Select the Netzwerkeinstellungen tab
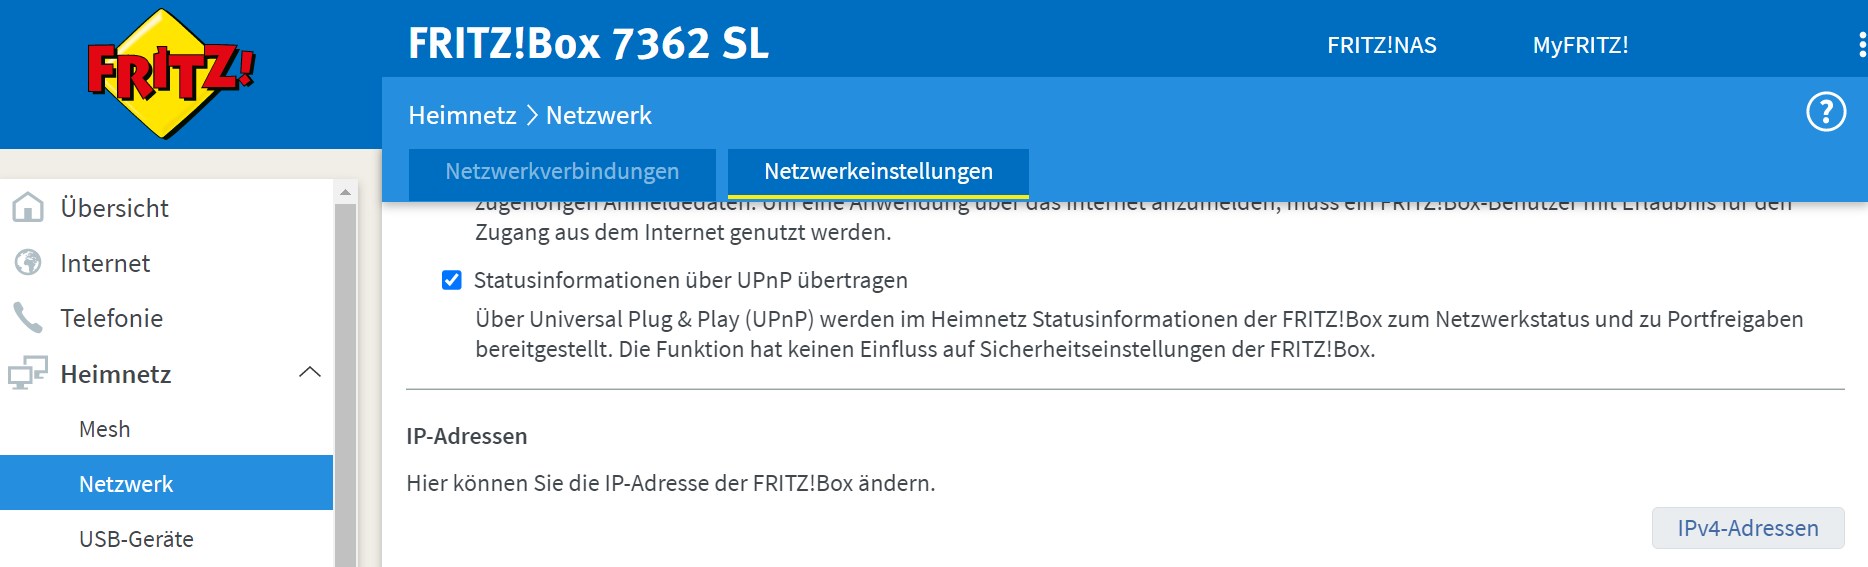 pyautogui.click(x=878, y=172)
